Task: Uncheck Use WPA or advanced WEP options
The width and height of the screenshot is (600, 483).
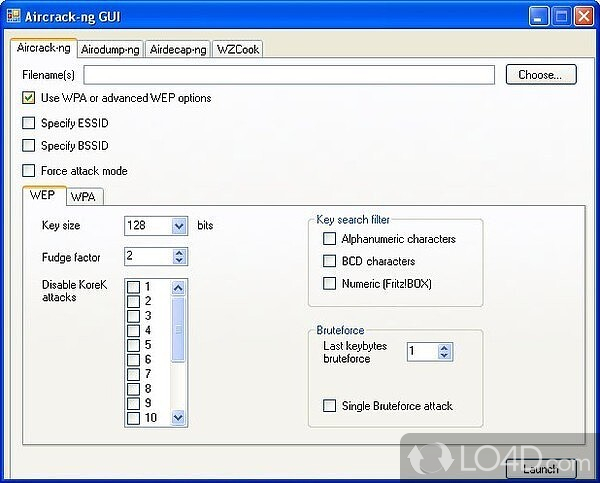Action: 29,98
